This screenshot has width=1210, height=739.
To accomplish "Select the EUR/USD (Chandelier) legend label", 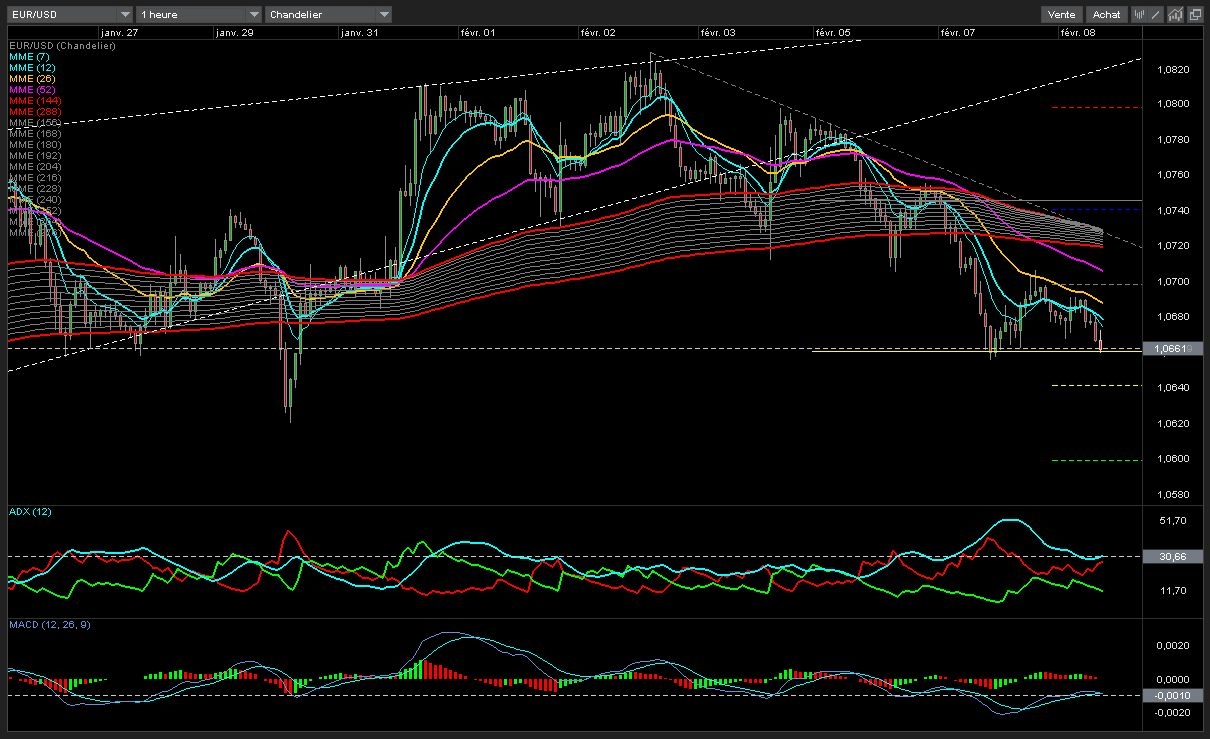I will point(62,46).
